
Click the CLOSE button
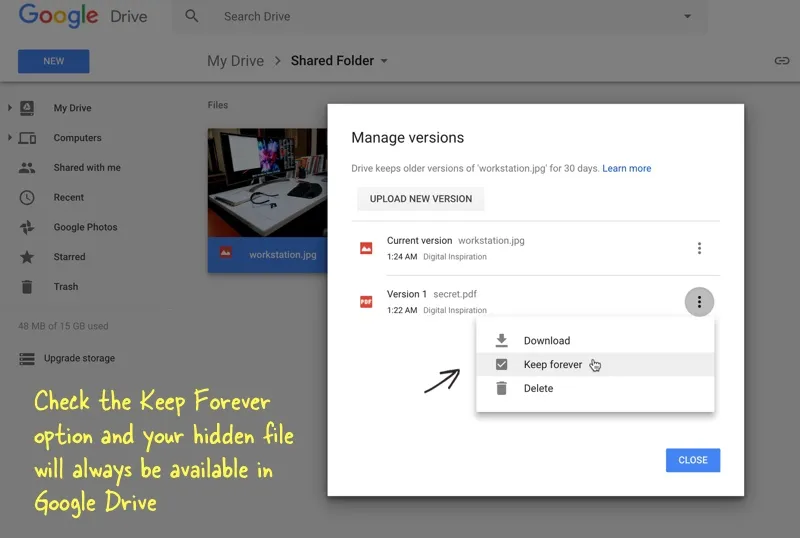[693, 460]
